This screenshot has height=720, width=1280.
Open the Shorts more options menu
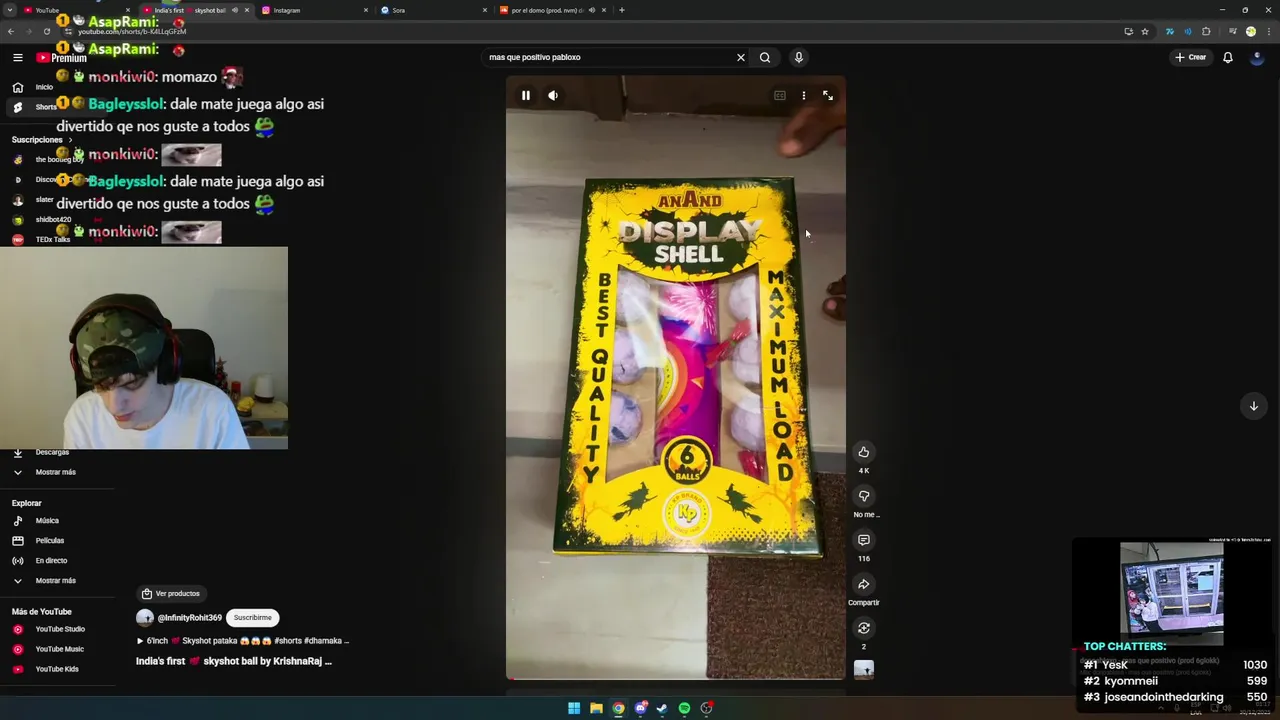coord(804,95)
